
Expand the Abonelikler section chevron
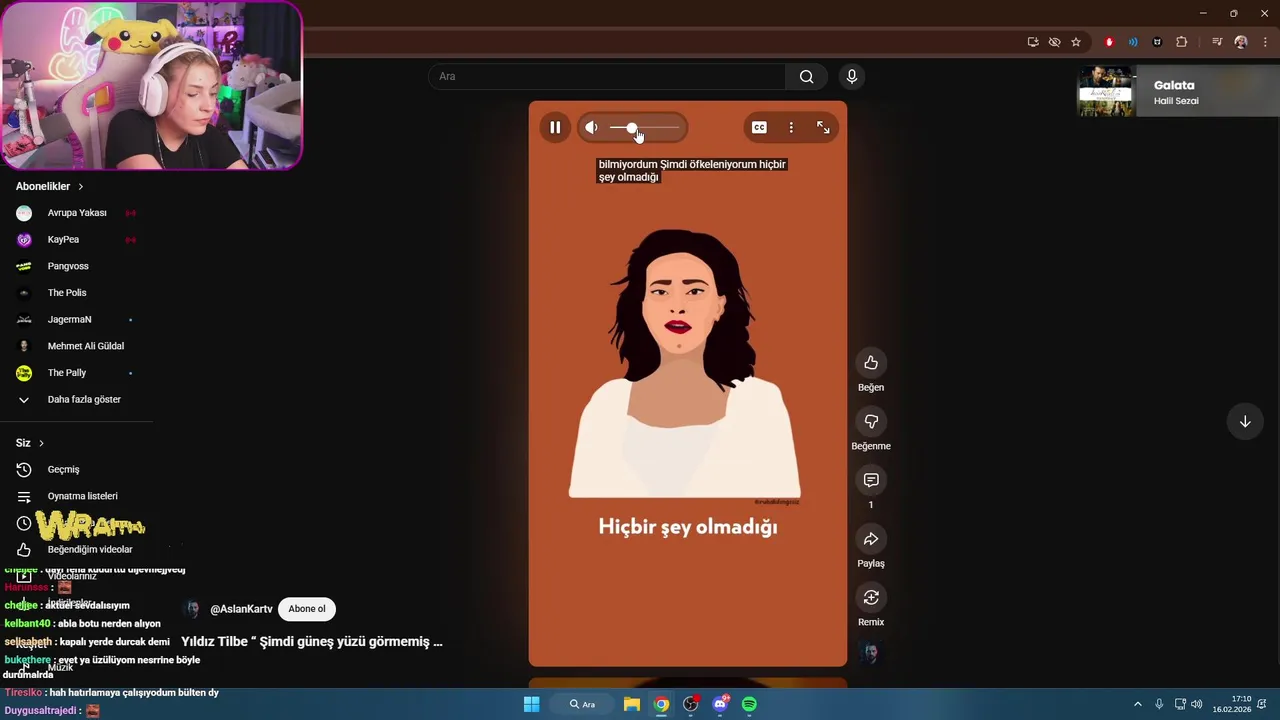pyautogui.click(x=81, y=187)
